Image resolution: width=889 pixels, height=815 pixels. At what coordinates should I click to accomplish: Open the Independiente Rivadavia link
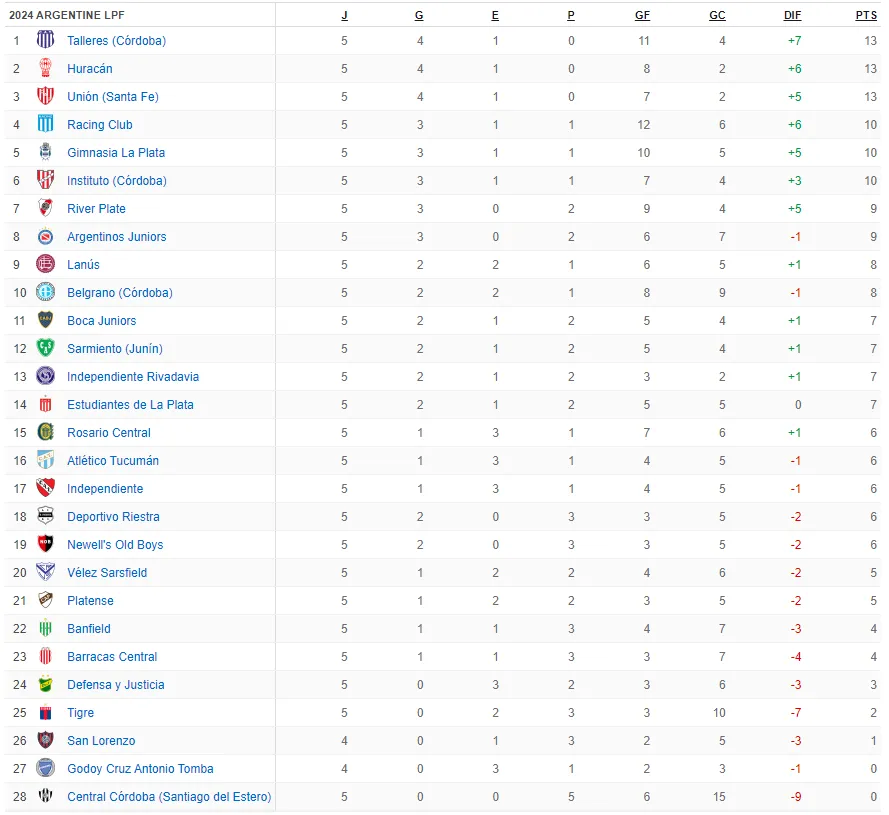[133, 377]
